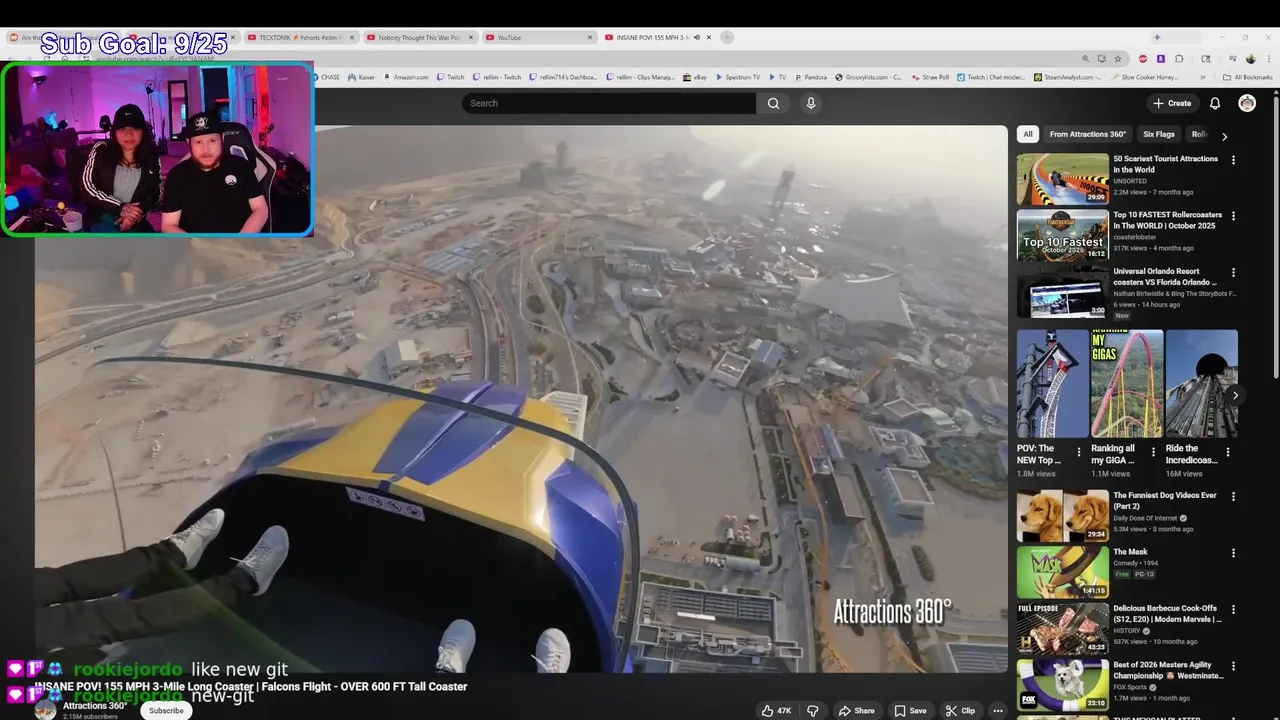This screenshot has height=720, width=1280.
Task: Open Ride the Incredicoaster short
Action: 1201,384
